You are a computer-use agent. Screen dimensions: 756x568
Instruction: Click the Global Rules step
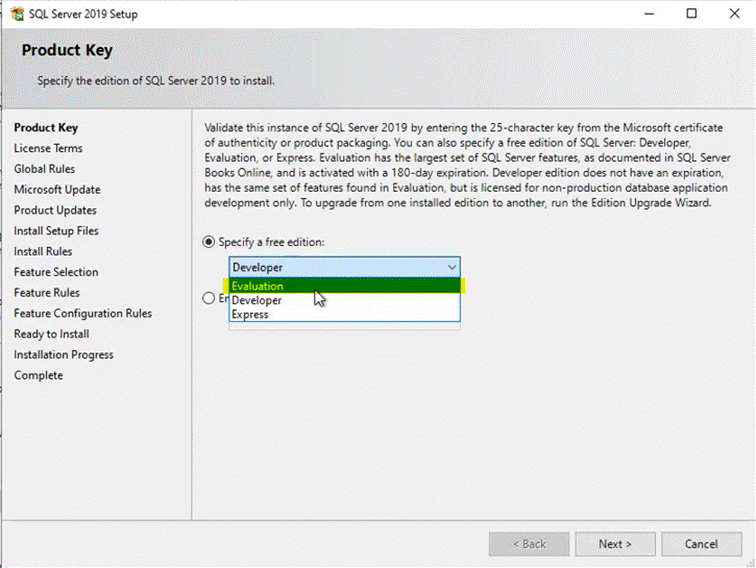click(44, 169)
